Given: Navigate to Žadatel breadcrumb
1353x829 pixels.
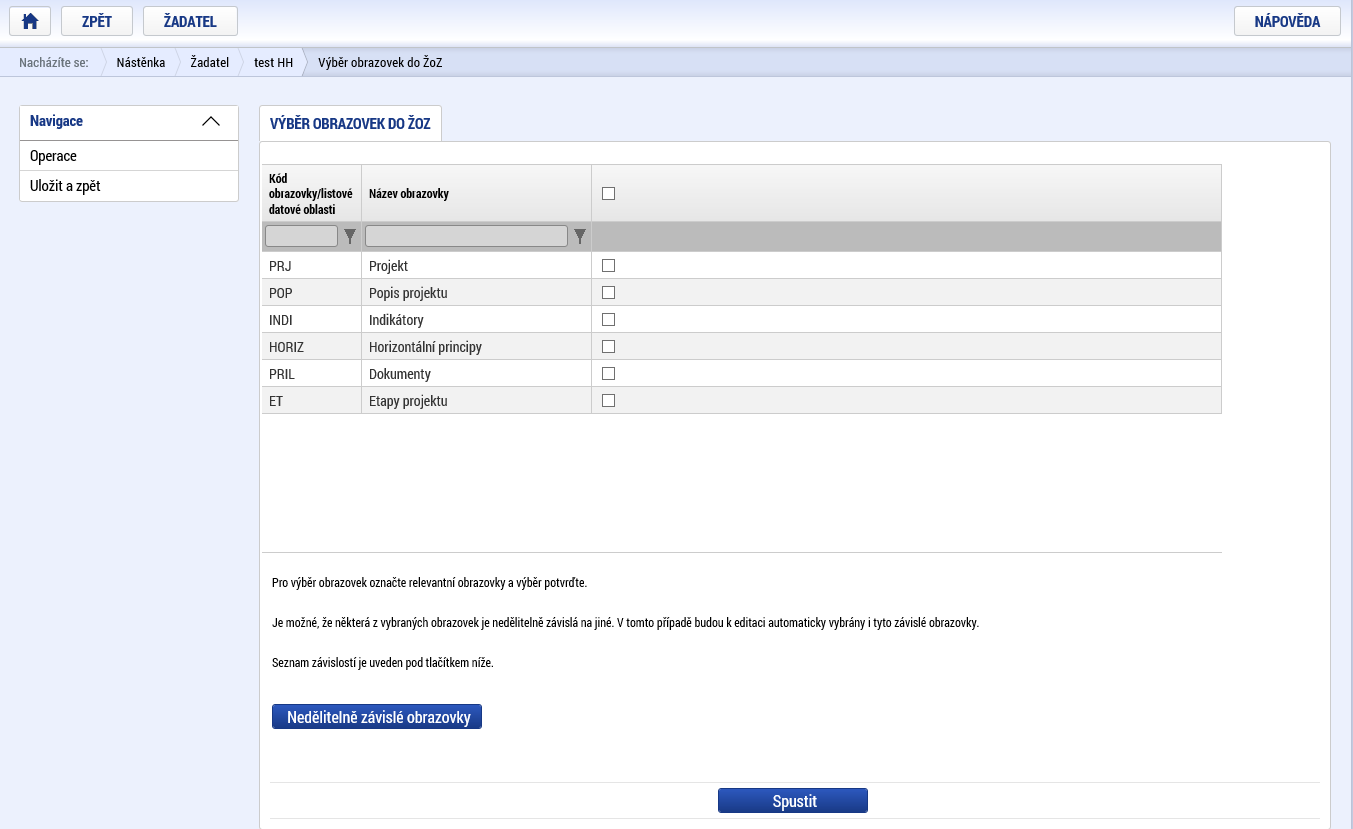Looking at the screenshot, I should pyautogui.click(x=210, y=63).
